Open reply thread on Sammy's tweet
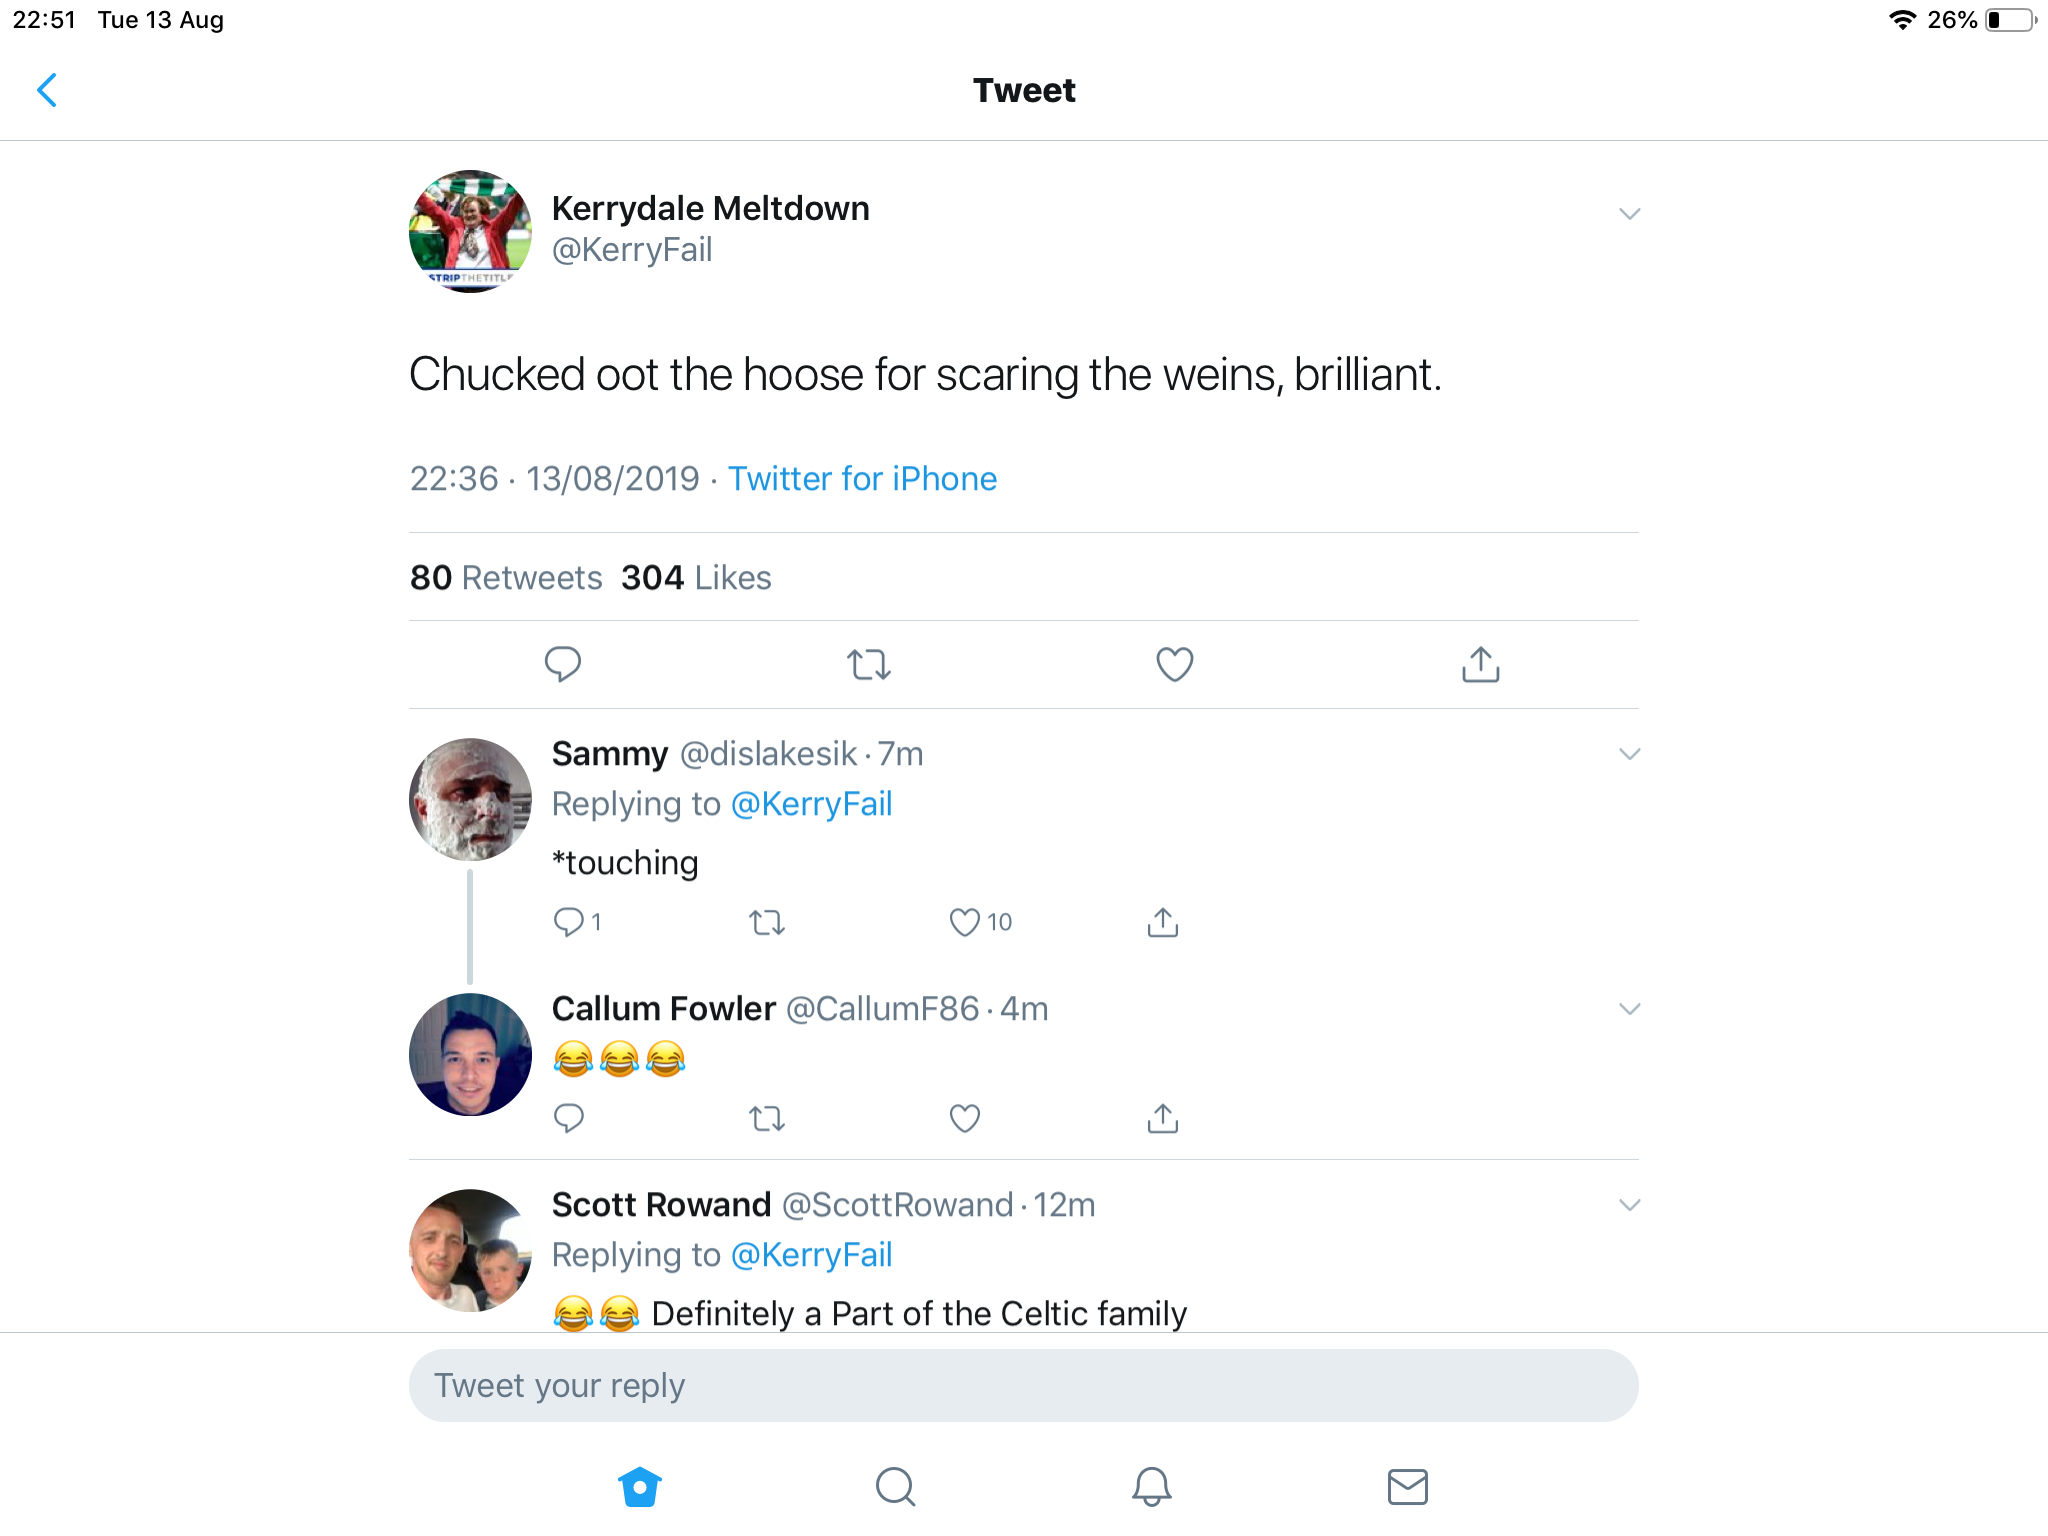The width and height of the screenshot is (2048, 1536). (x=569, y=922)
